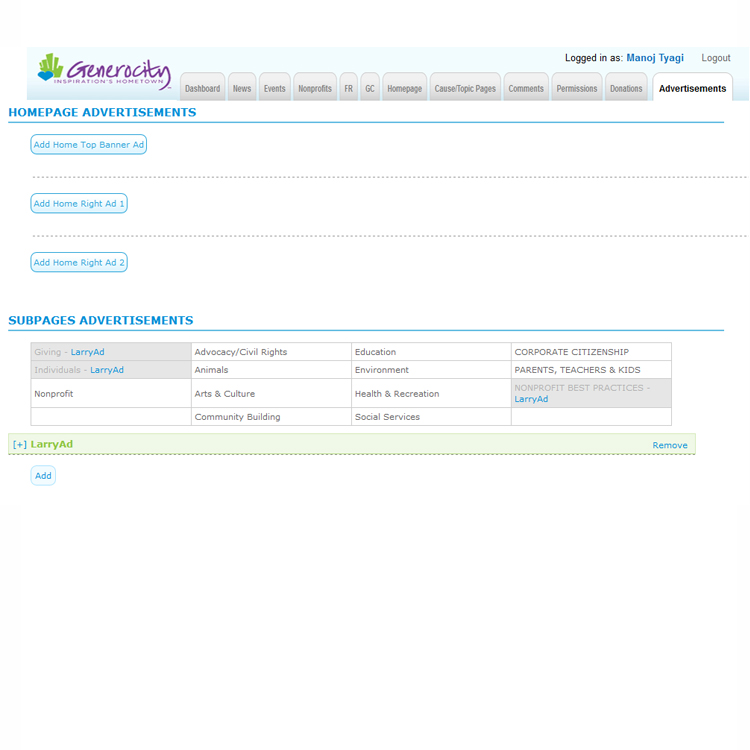This screenshot has height=750, width=750.
Task: Click Add Home Top Banner Ad button
Action: pos(88,144)
